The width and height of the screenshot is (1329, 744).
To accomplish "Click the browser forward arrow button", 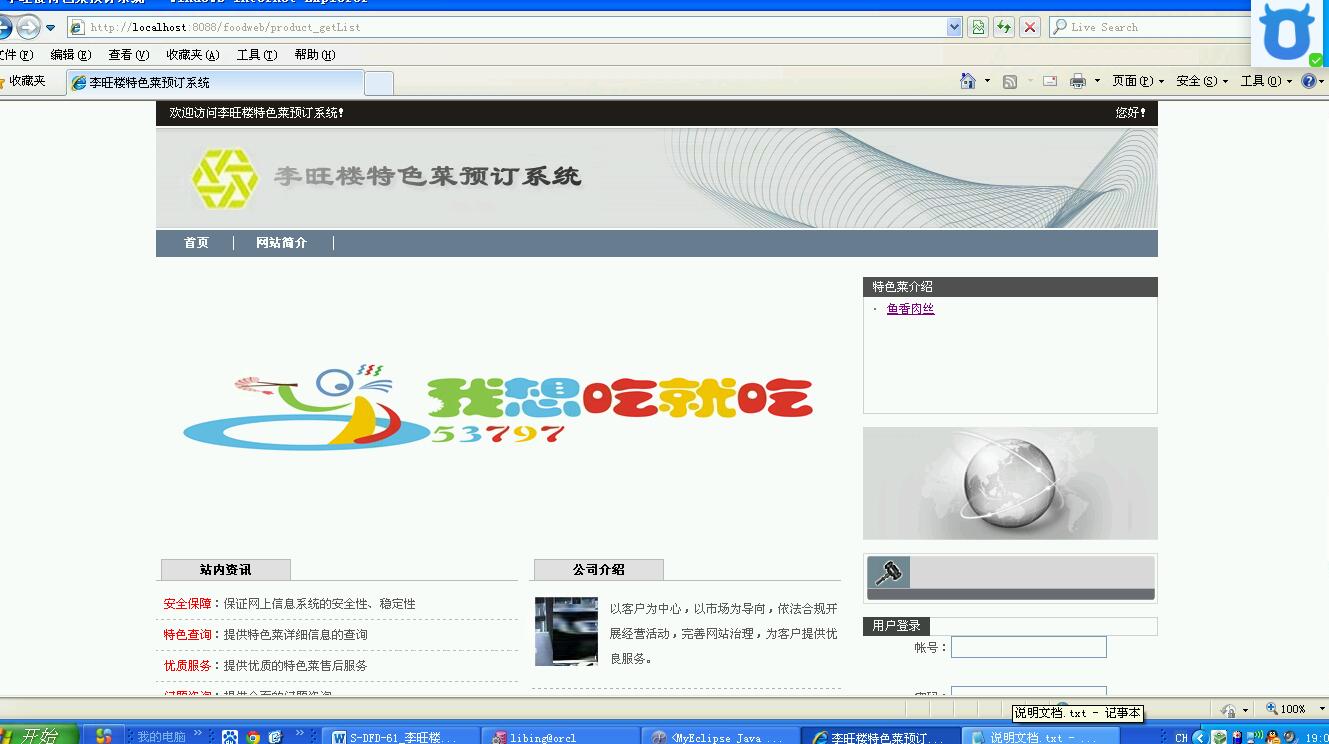I will [28, 27].
